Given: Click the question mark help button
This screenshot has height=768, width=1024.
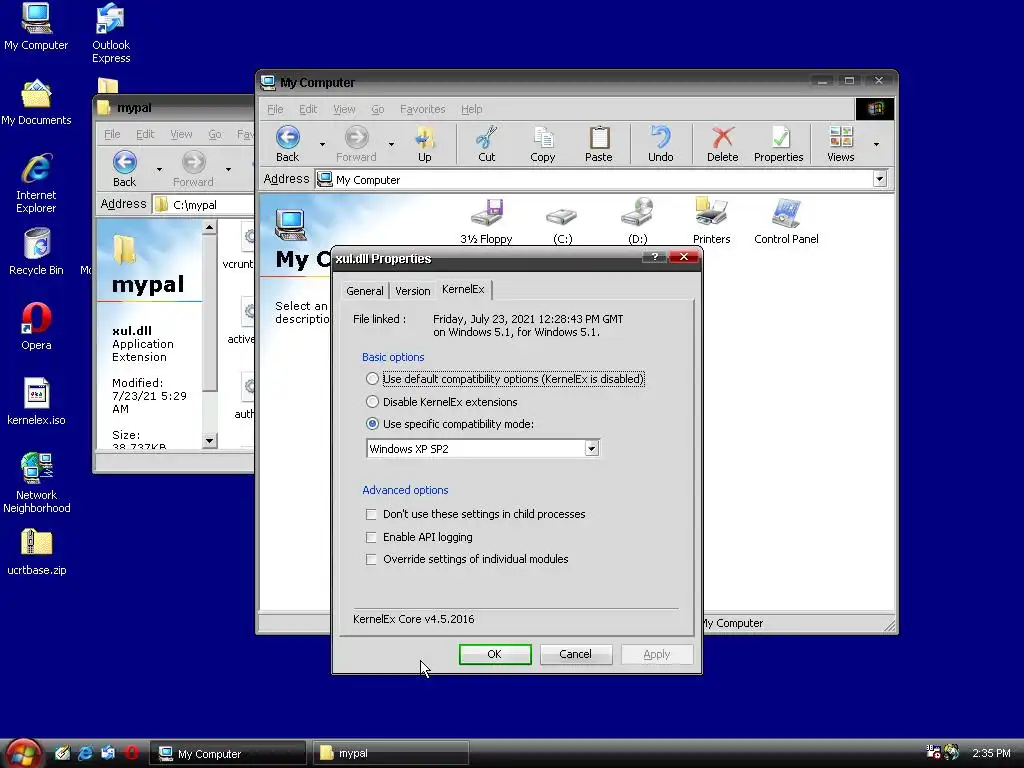Looking at the screenshot, I should coord(654,257).
